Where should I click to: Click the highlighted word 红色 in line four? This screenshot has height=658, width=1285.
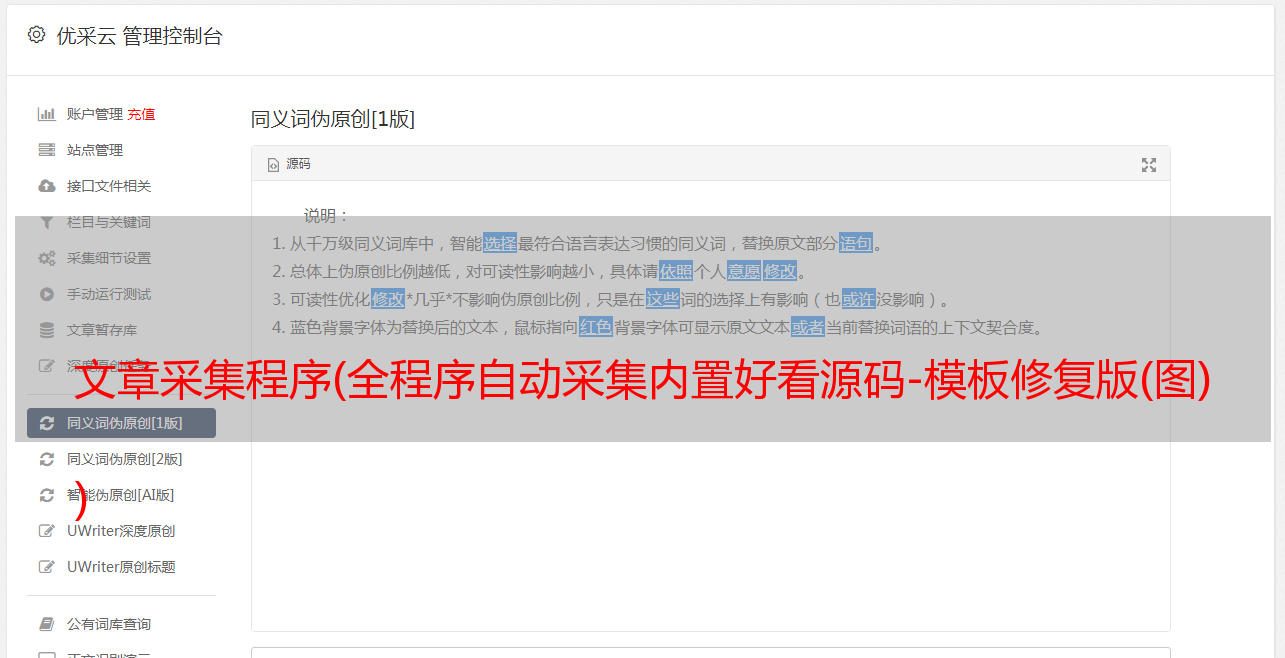[596, 327]
